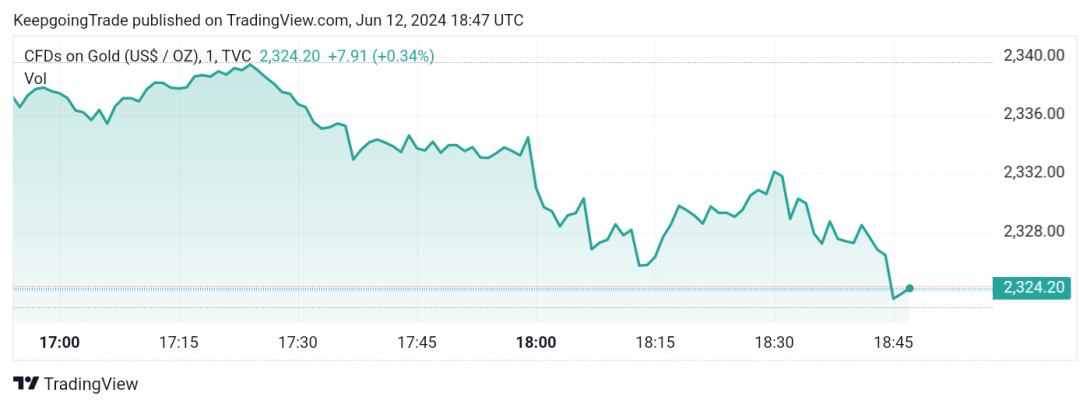
Task: Click the +7.91 (+0.34%) change value
Action: point(381,56)
